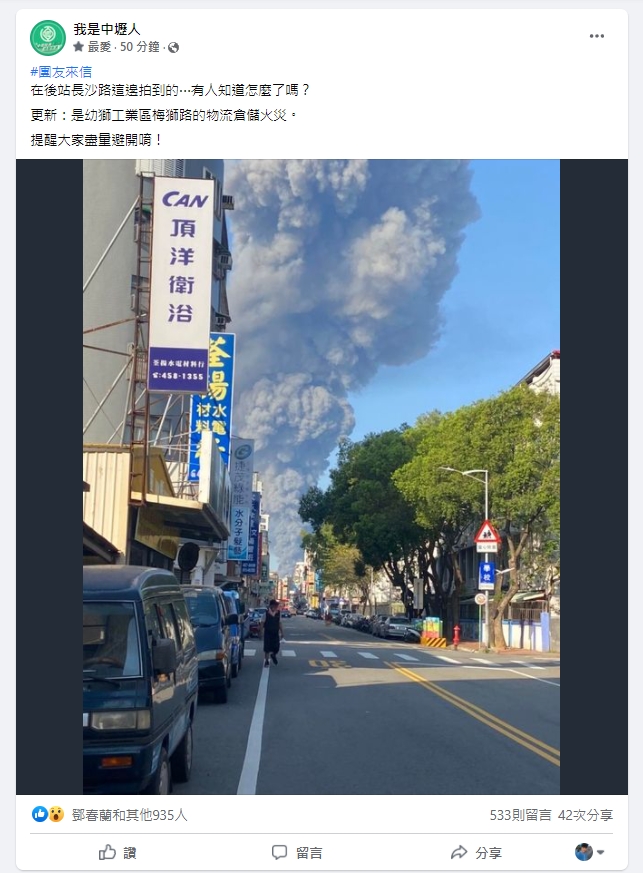643x873 pixels.
Task: Open the 50 分鐘 timestamp link
Action: tap(140, 47)
